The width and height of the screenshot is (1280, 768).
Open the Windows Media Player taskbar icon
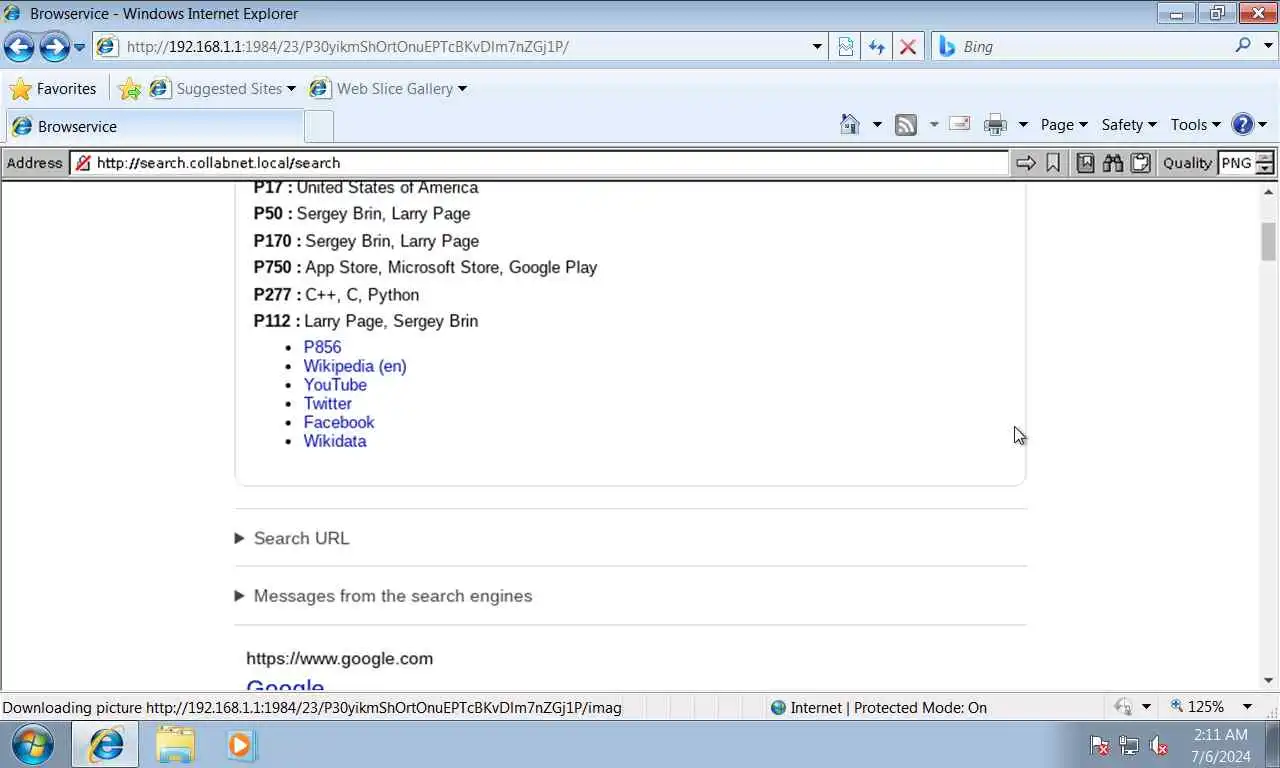click(x=240, y=745)
